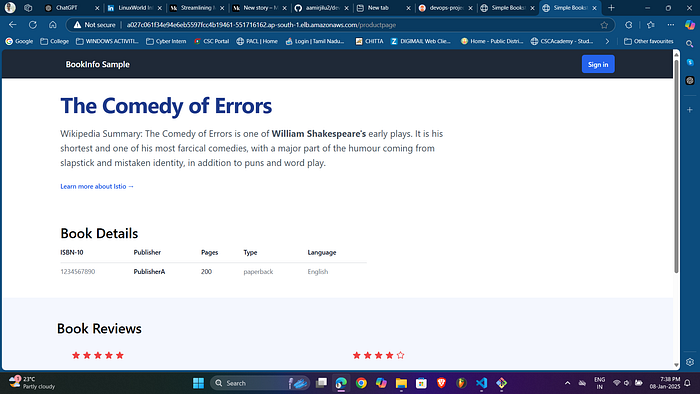Open File Explorer from the taskbar
This screenshot has height=394, width=700.
click(x=401, y=383)
